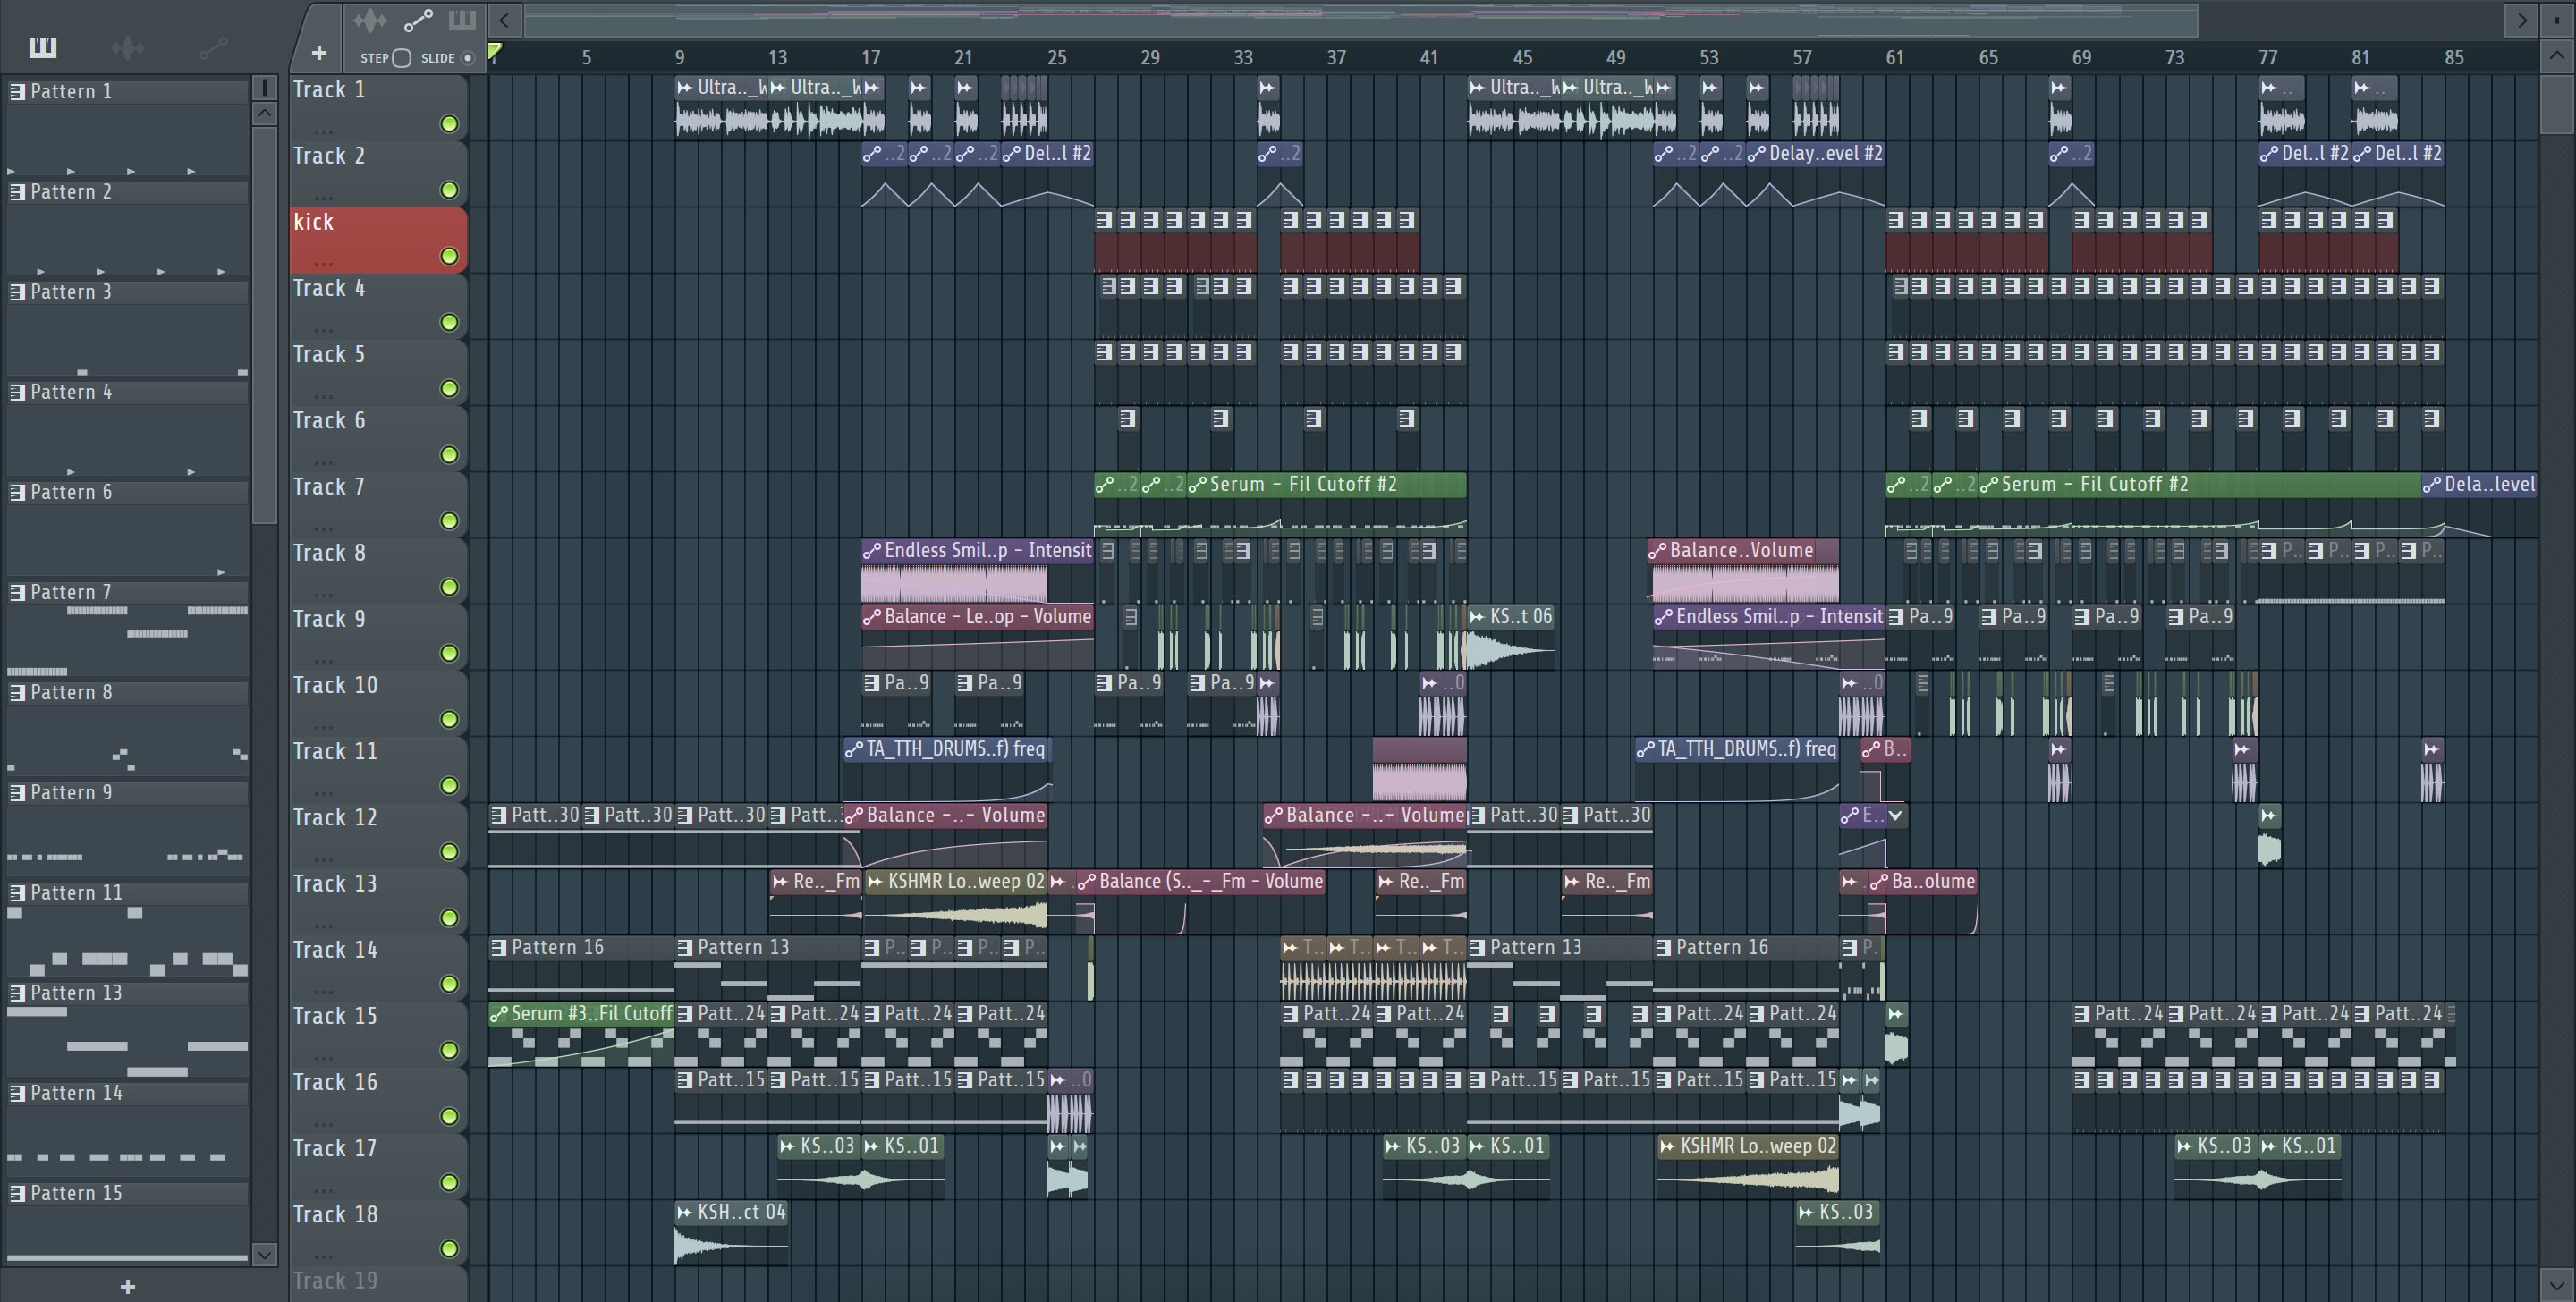Click the Del..l #2 automation icon on Track 2
This screenshot has height=1302, width=2576.
(x=1011, y=153)
